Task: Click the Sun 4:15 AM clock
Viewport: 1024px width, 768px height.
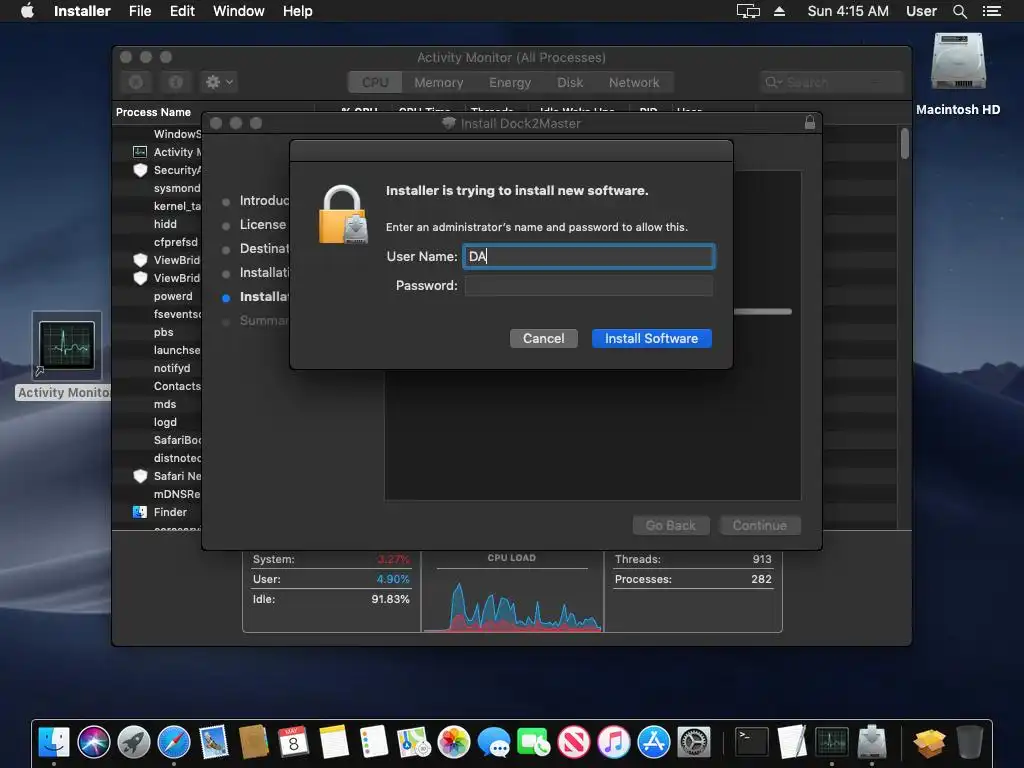Action: [x=848, y=11]
